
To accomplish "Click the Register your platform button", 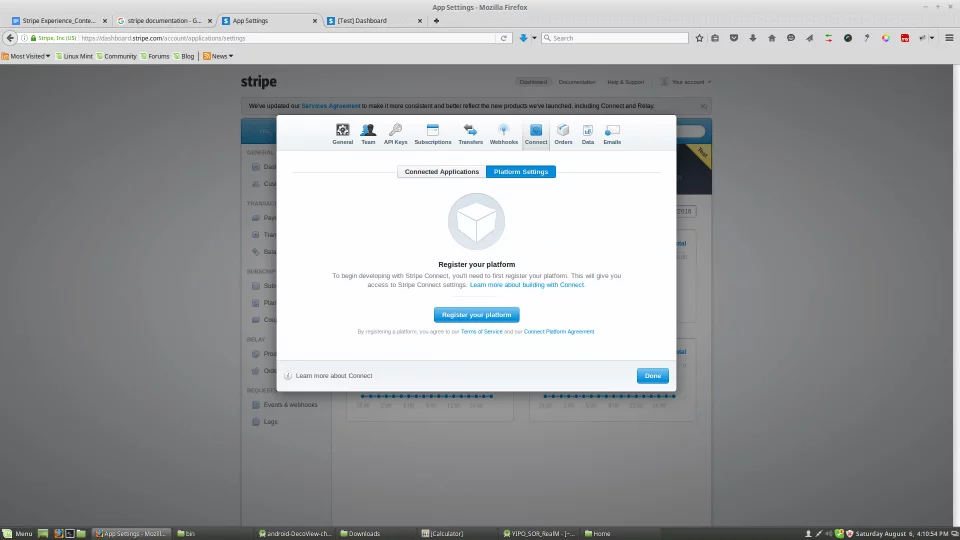I will click(476, 315).
